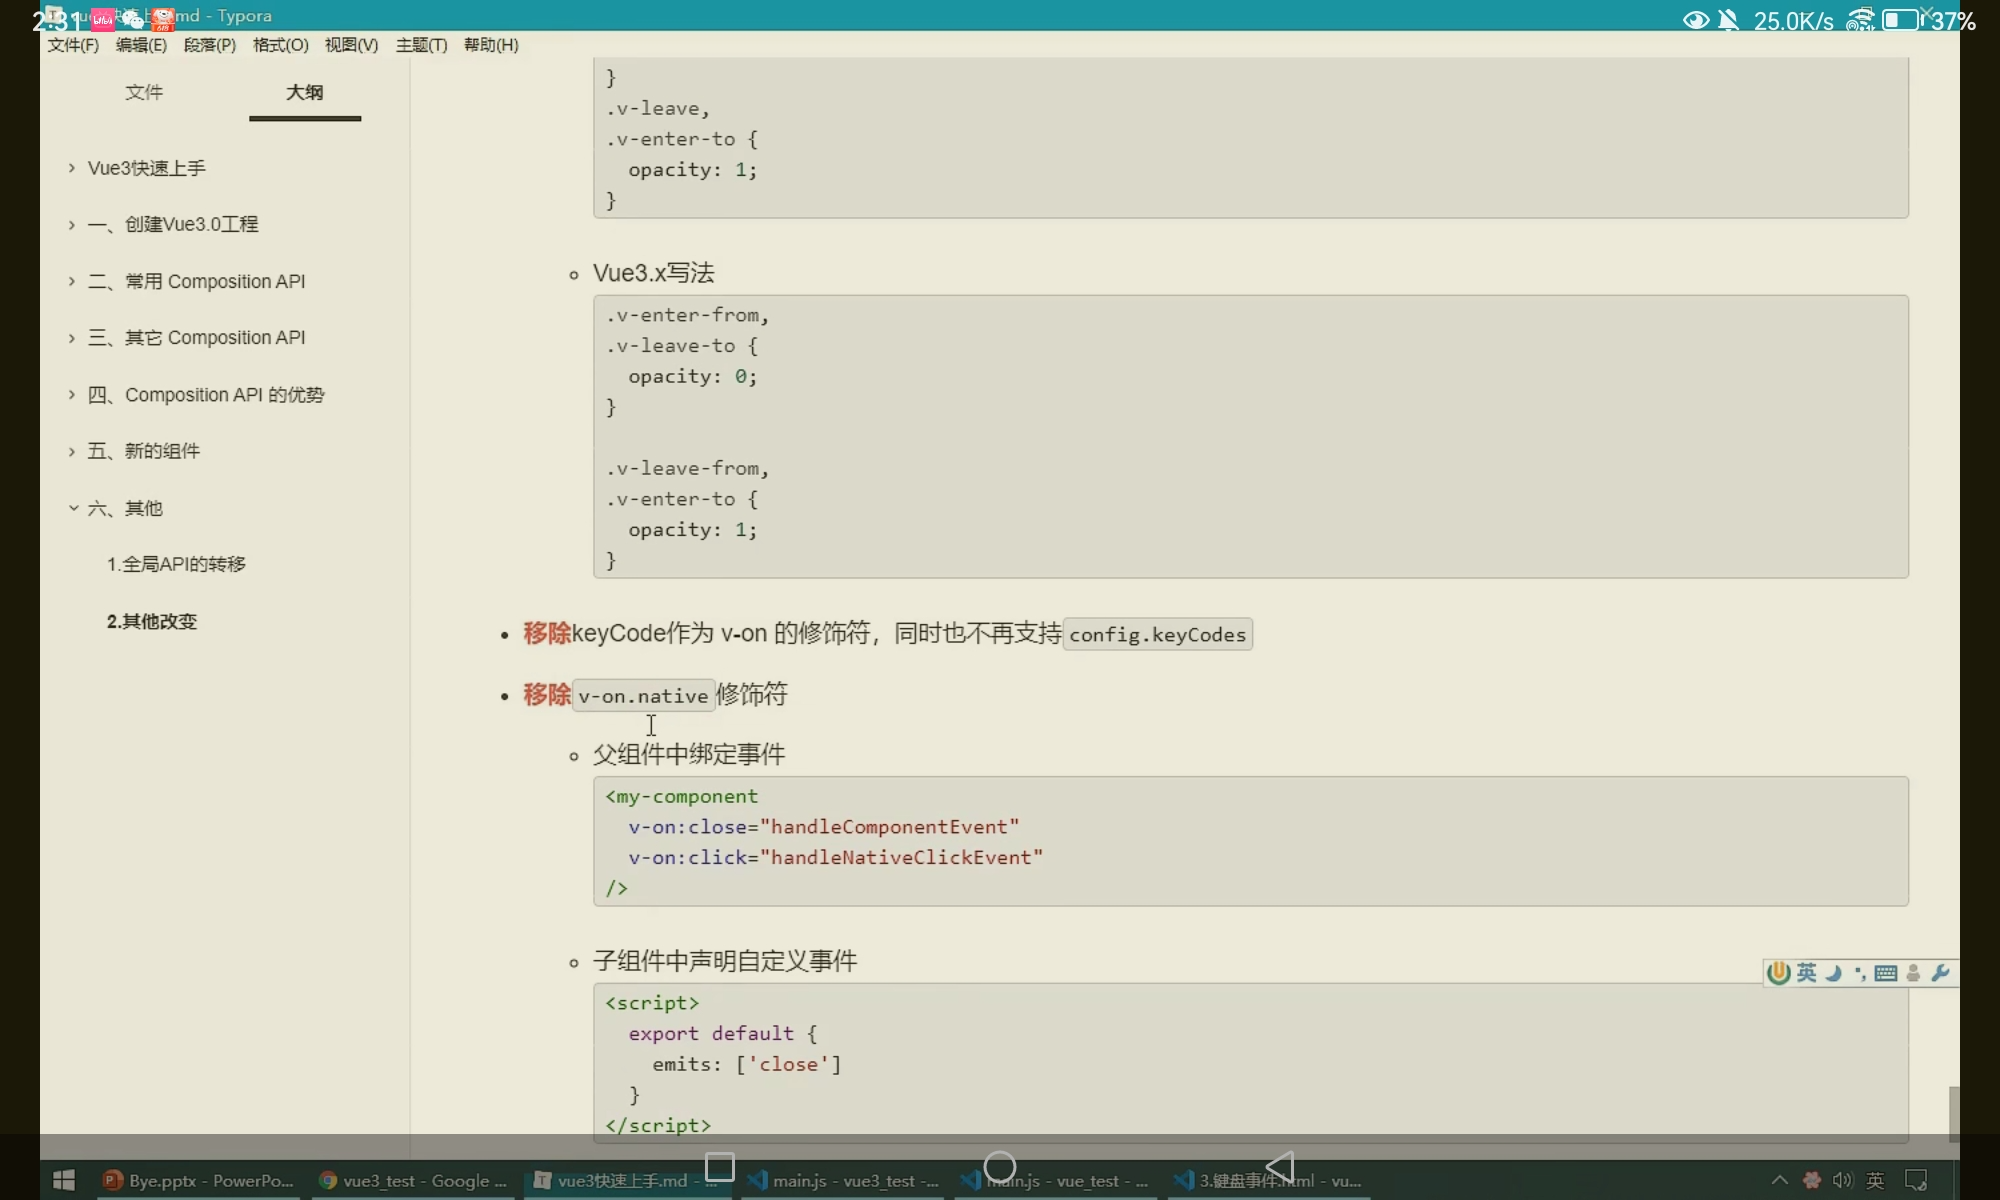Toggle IME punctuation mode icon

click(x=1860, y=973)
